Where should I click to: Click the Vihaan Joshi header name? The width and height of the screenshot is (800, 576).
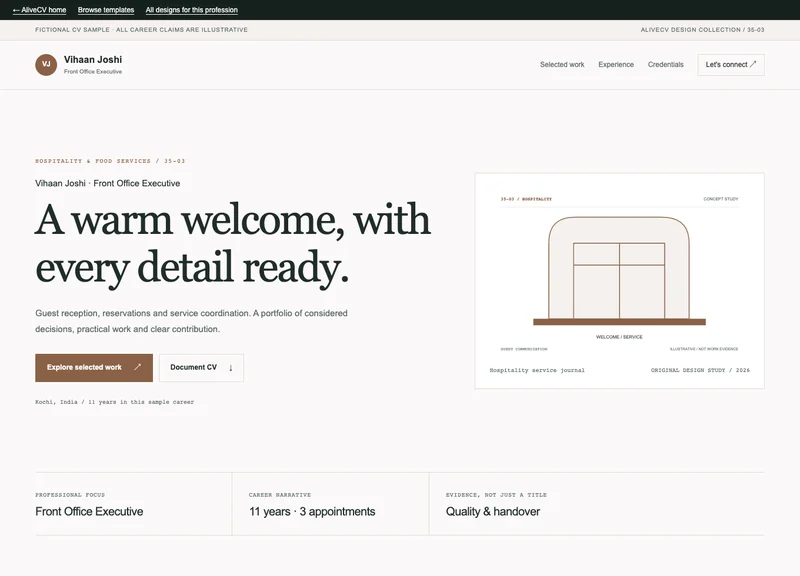point(93,60)
